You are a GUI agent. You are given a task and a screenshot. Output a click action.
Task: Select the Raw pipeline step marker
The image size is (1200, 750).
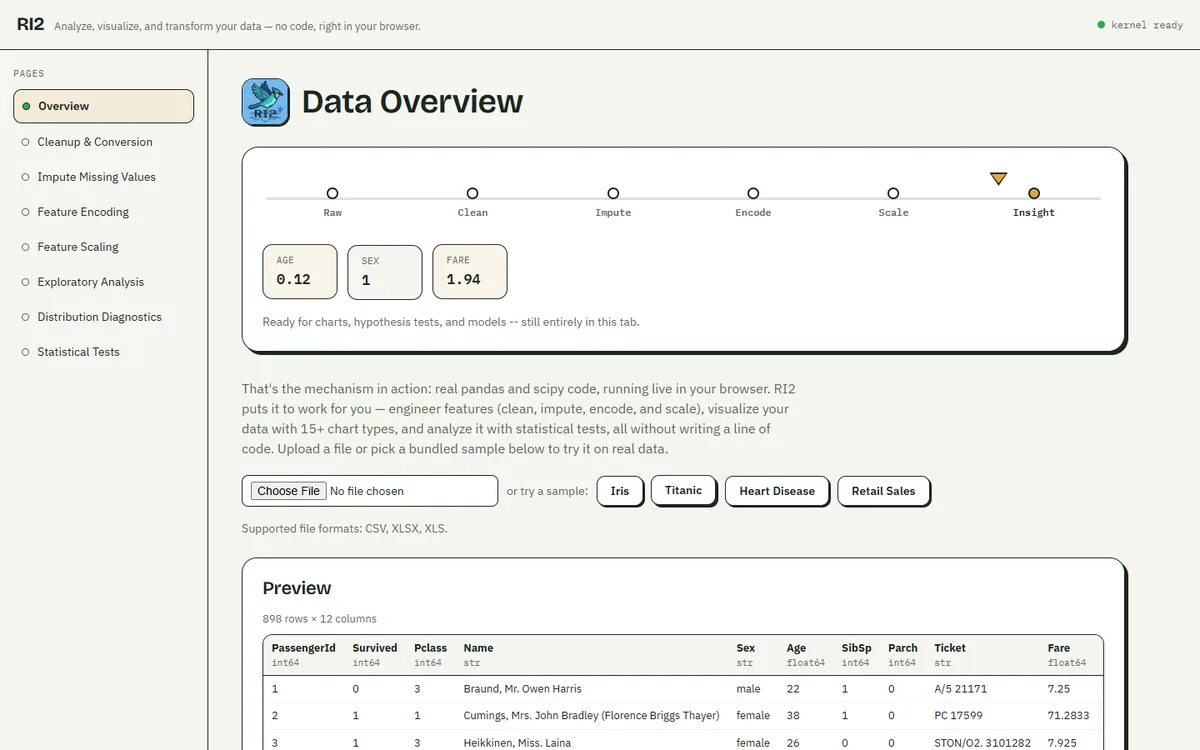click(x=333, y=193)
